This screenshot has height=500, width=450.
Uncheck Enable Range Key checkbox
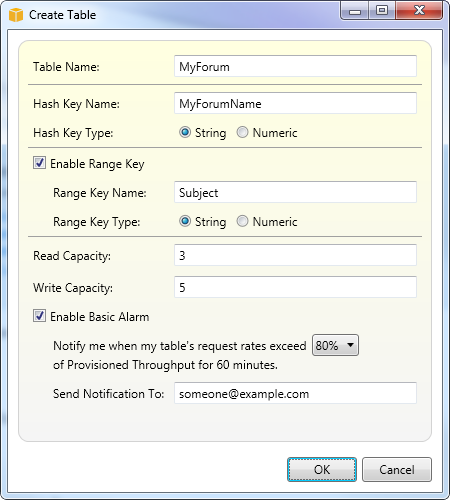click(39, 163)
